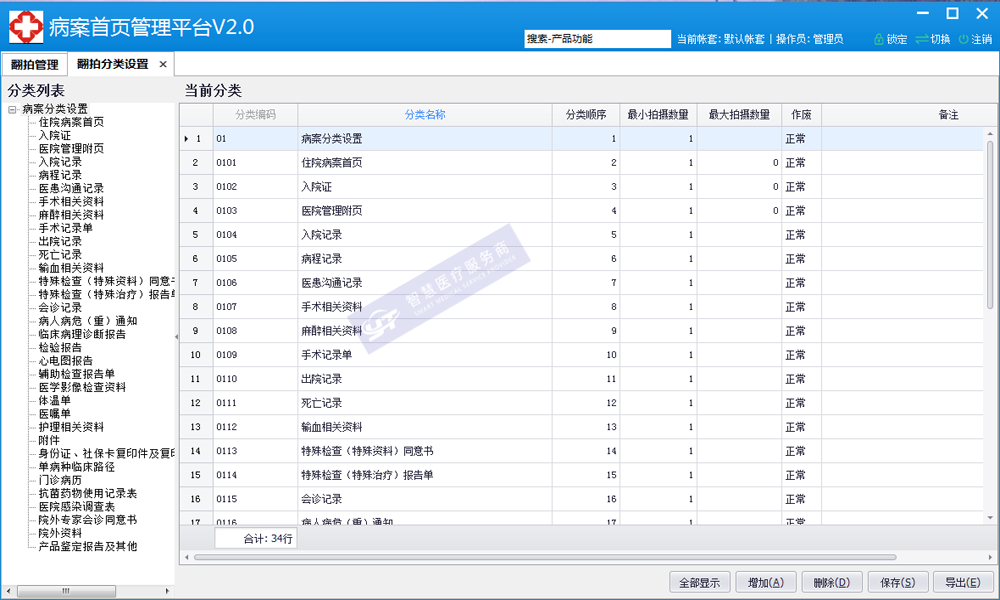Select 住院病案首页 in the category tree

coord(71,122)
